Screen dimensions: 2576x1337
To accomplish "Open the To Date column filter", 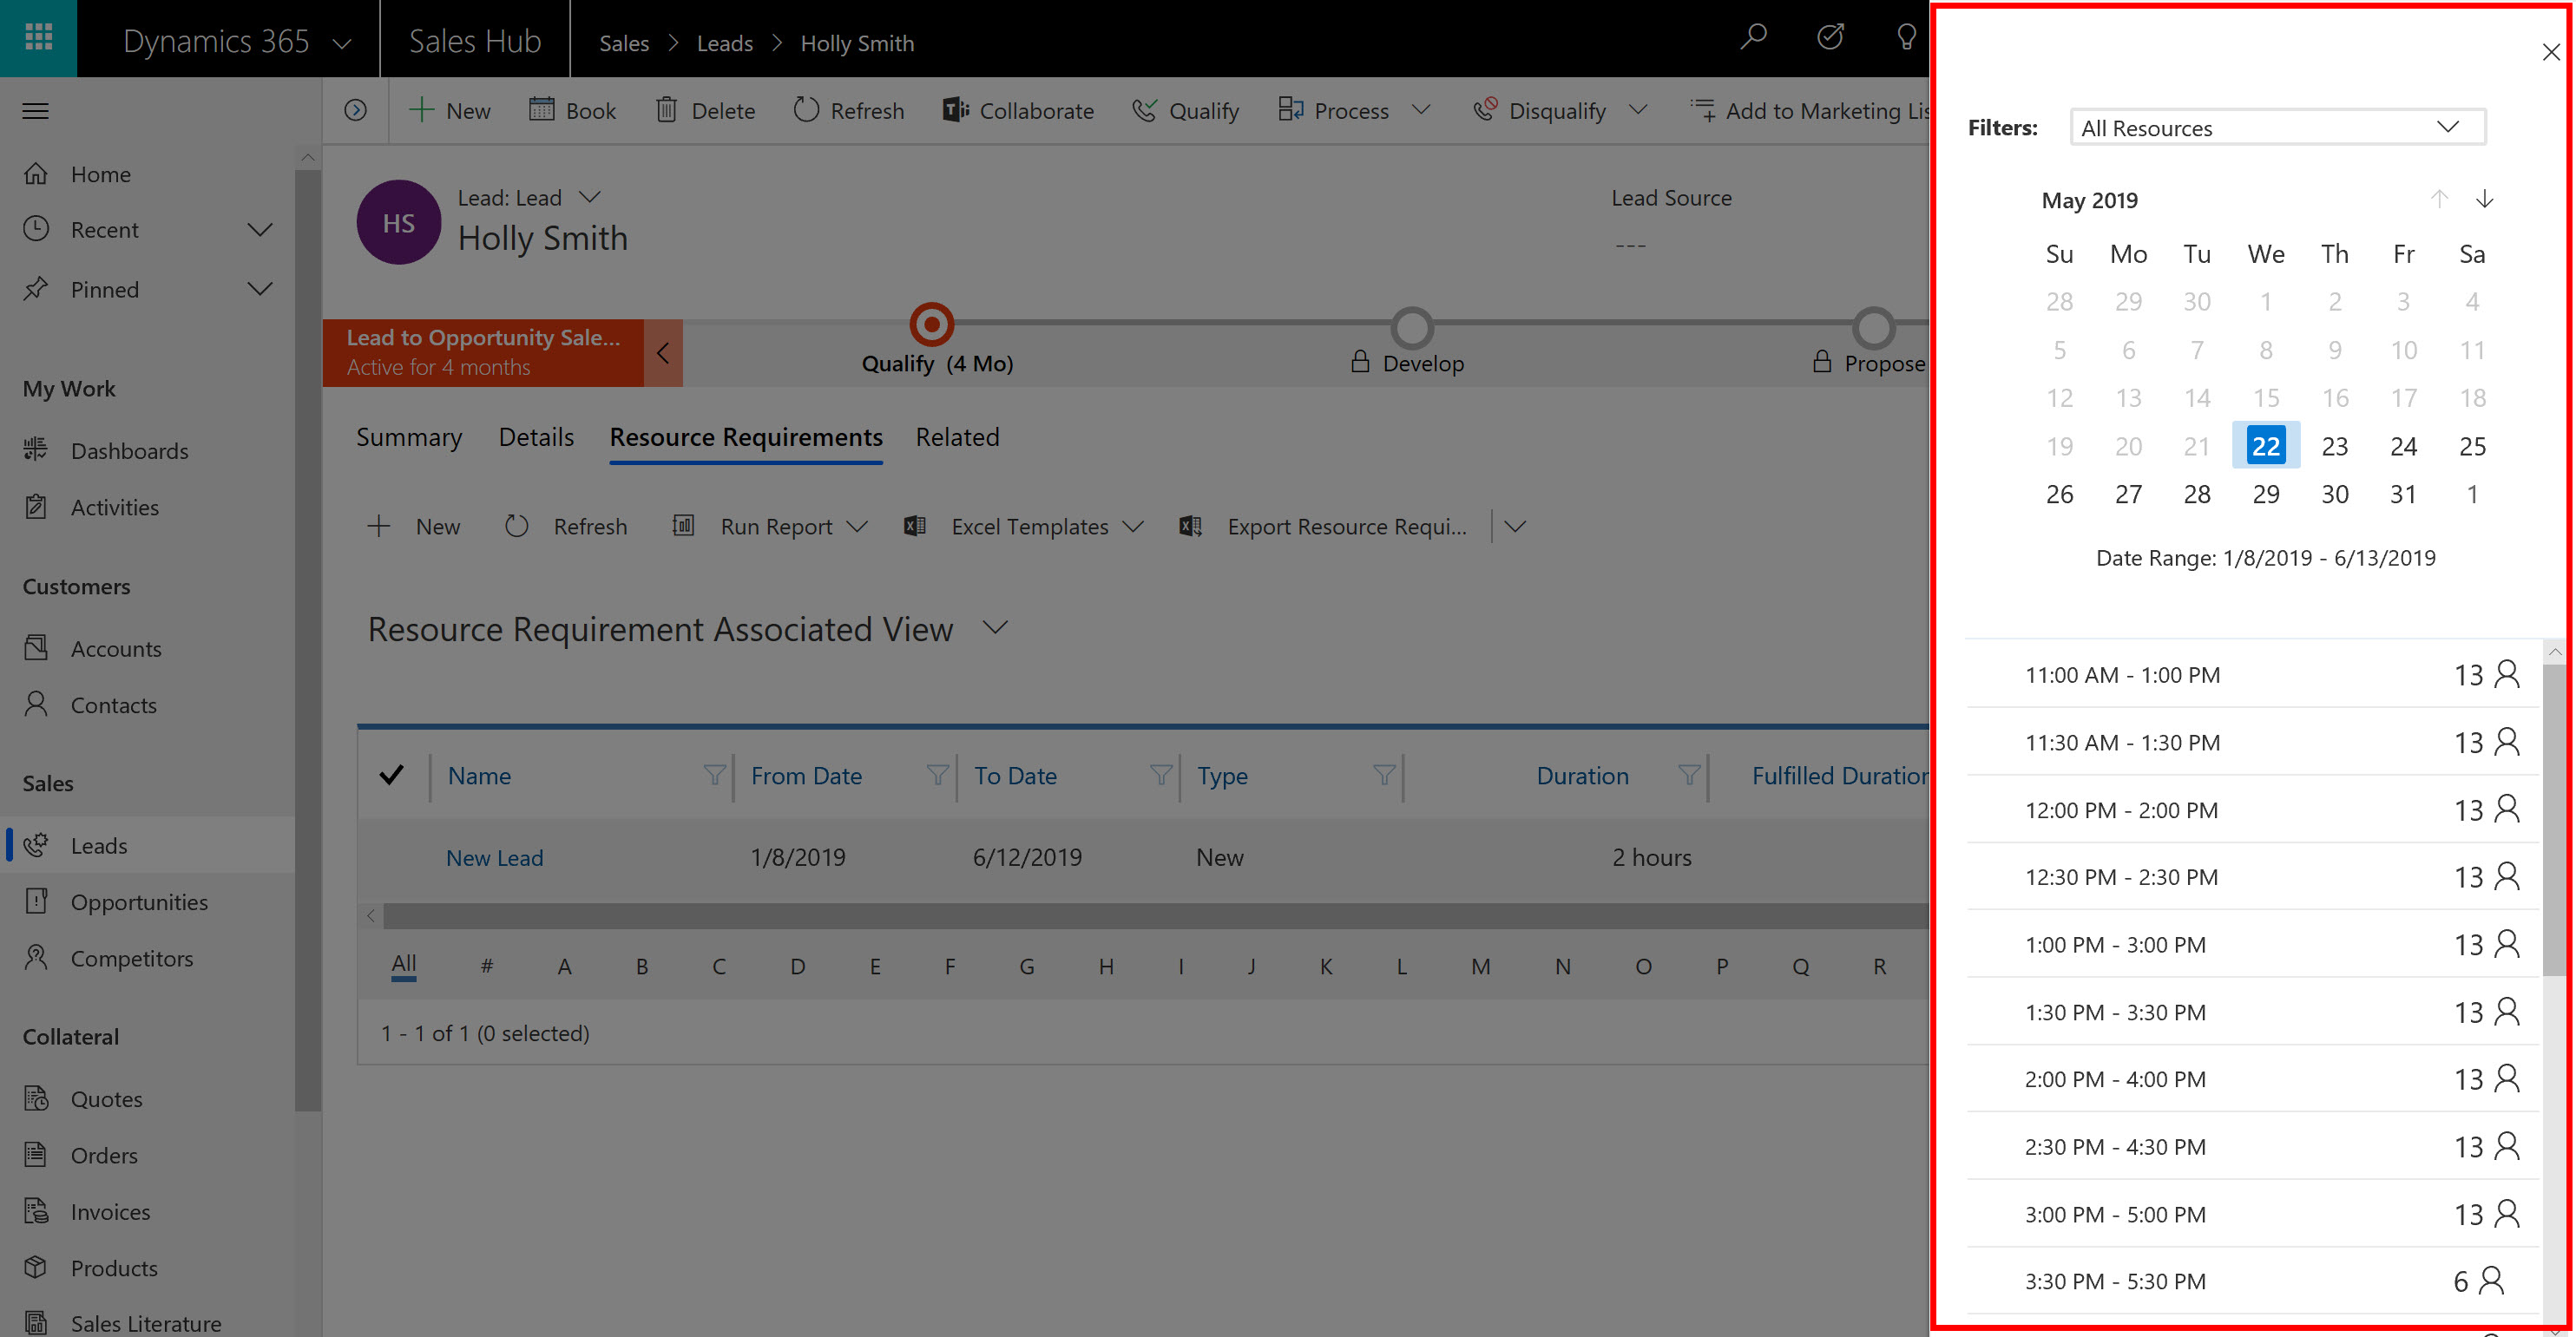I will [x=1160, y=775].
